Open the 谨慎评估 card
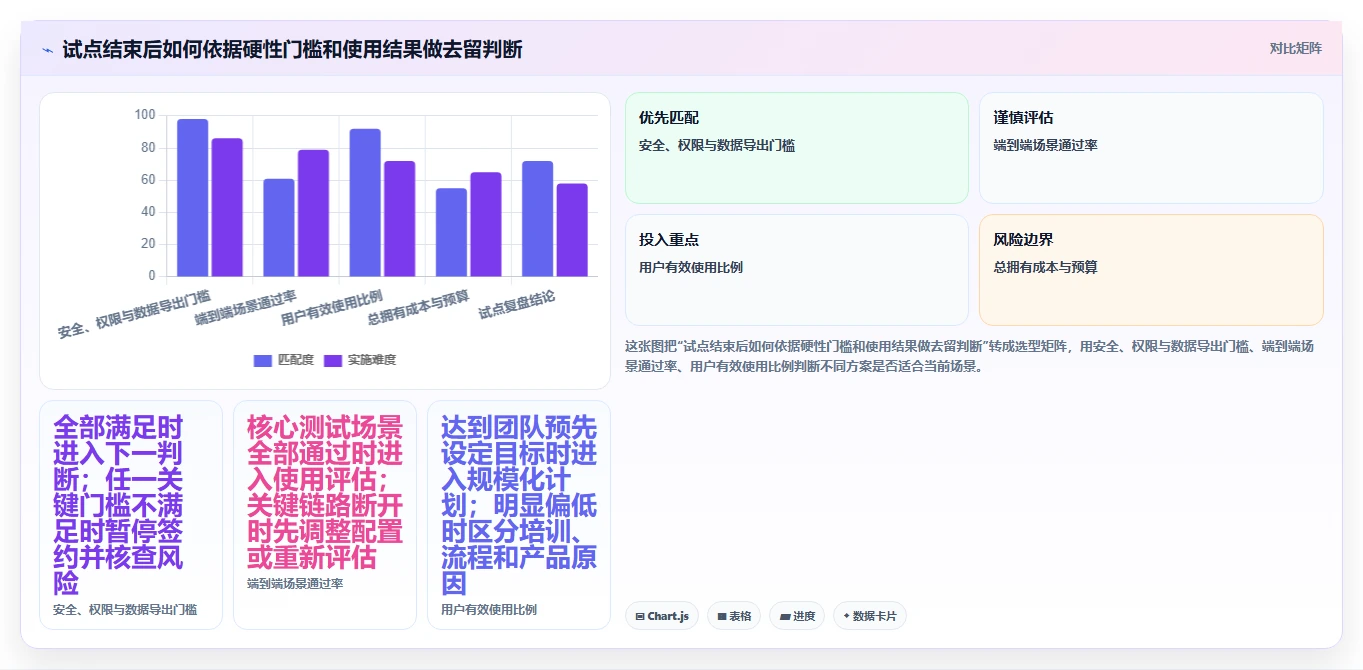Screen dimensions: 1363x670 tap(1151, 148)
